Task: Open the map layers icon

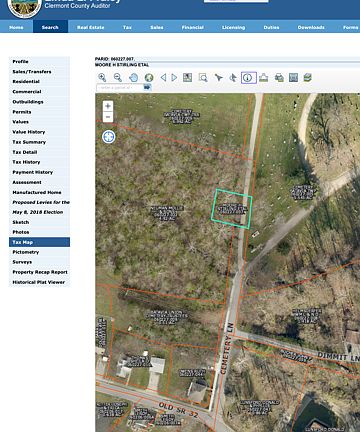Action: pyautogui.click(x=308, y=78)
